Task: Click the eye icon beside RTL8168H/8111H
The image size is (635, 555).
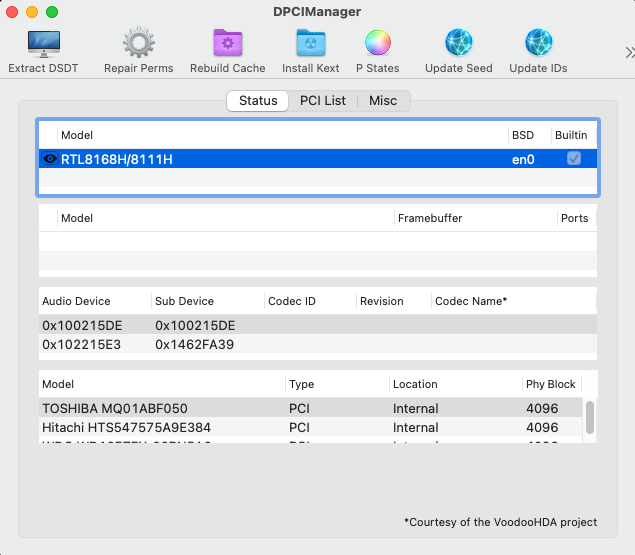Action: point(50,159)
